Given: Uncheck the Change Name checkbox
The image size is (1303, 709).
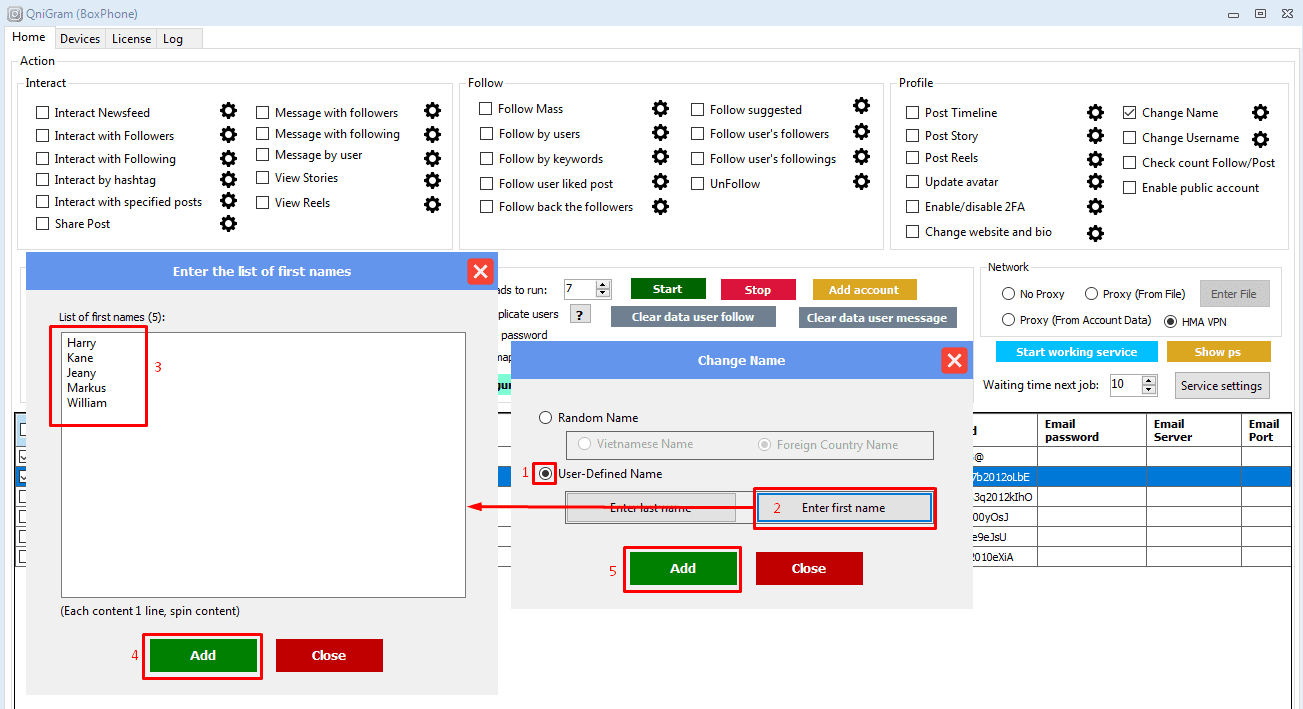Looking at the screenshot, I should pyautogui.click(x=1130, y=113).
